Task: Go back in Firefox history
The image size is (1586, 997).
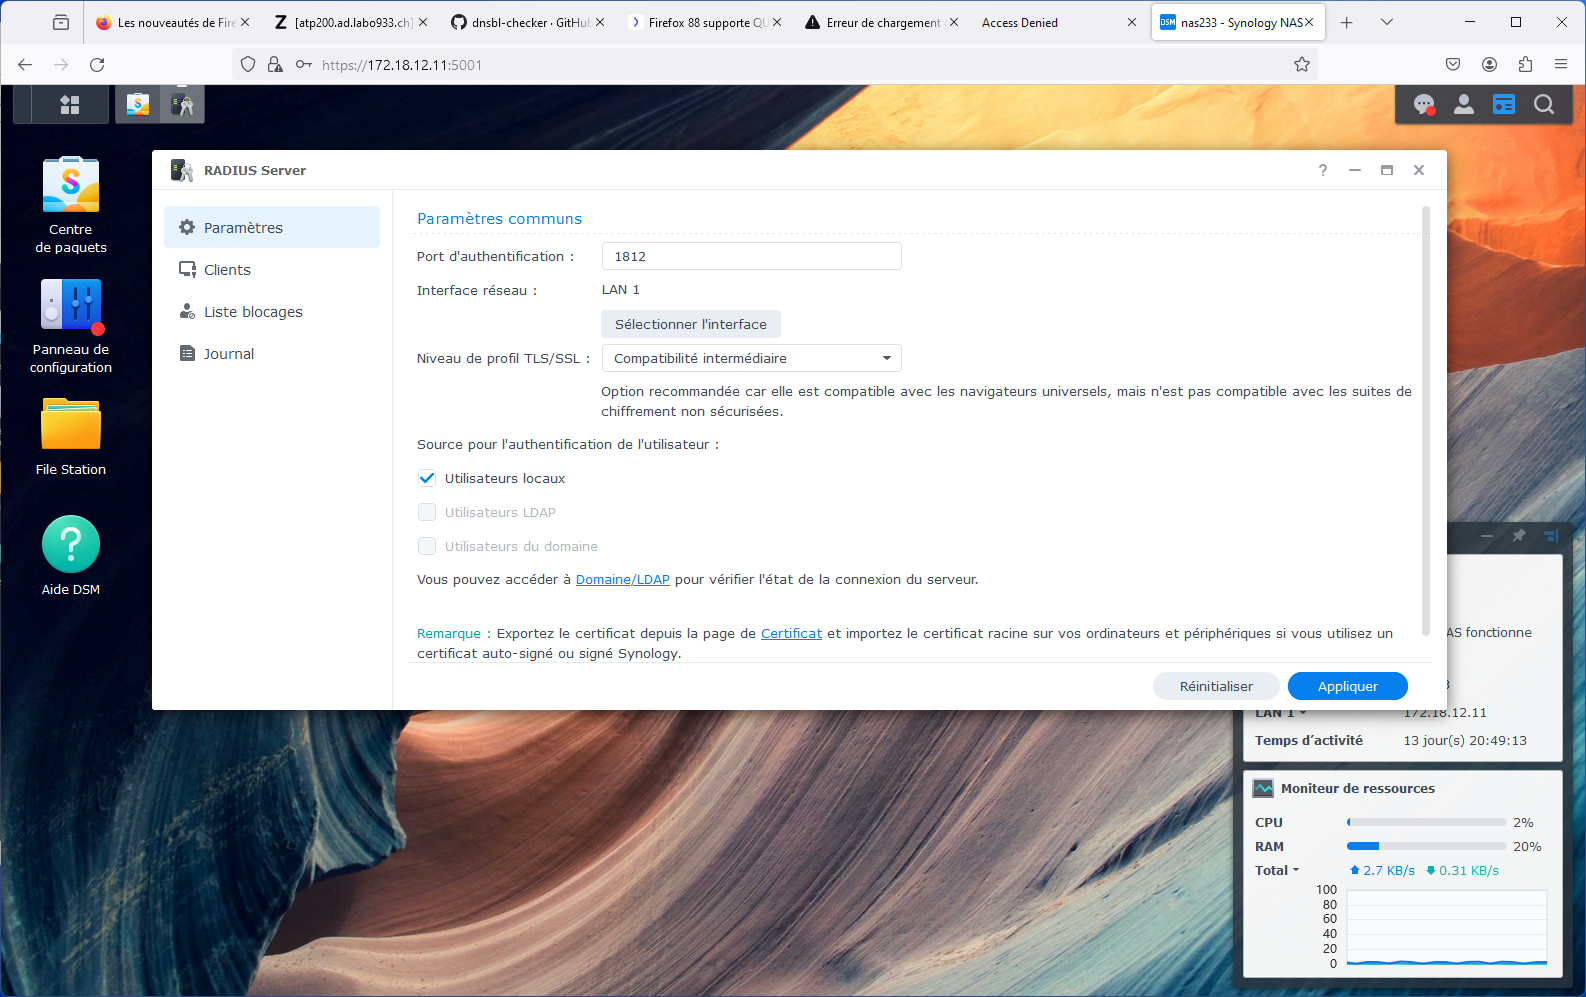Action: point(25,65)
